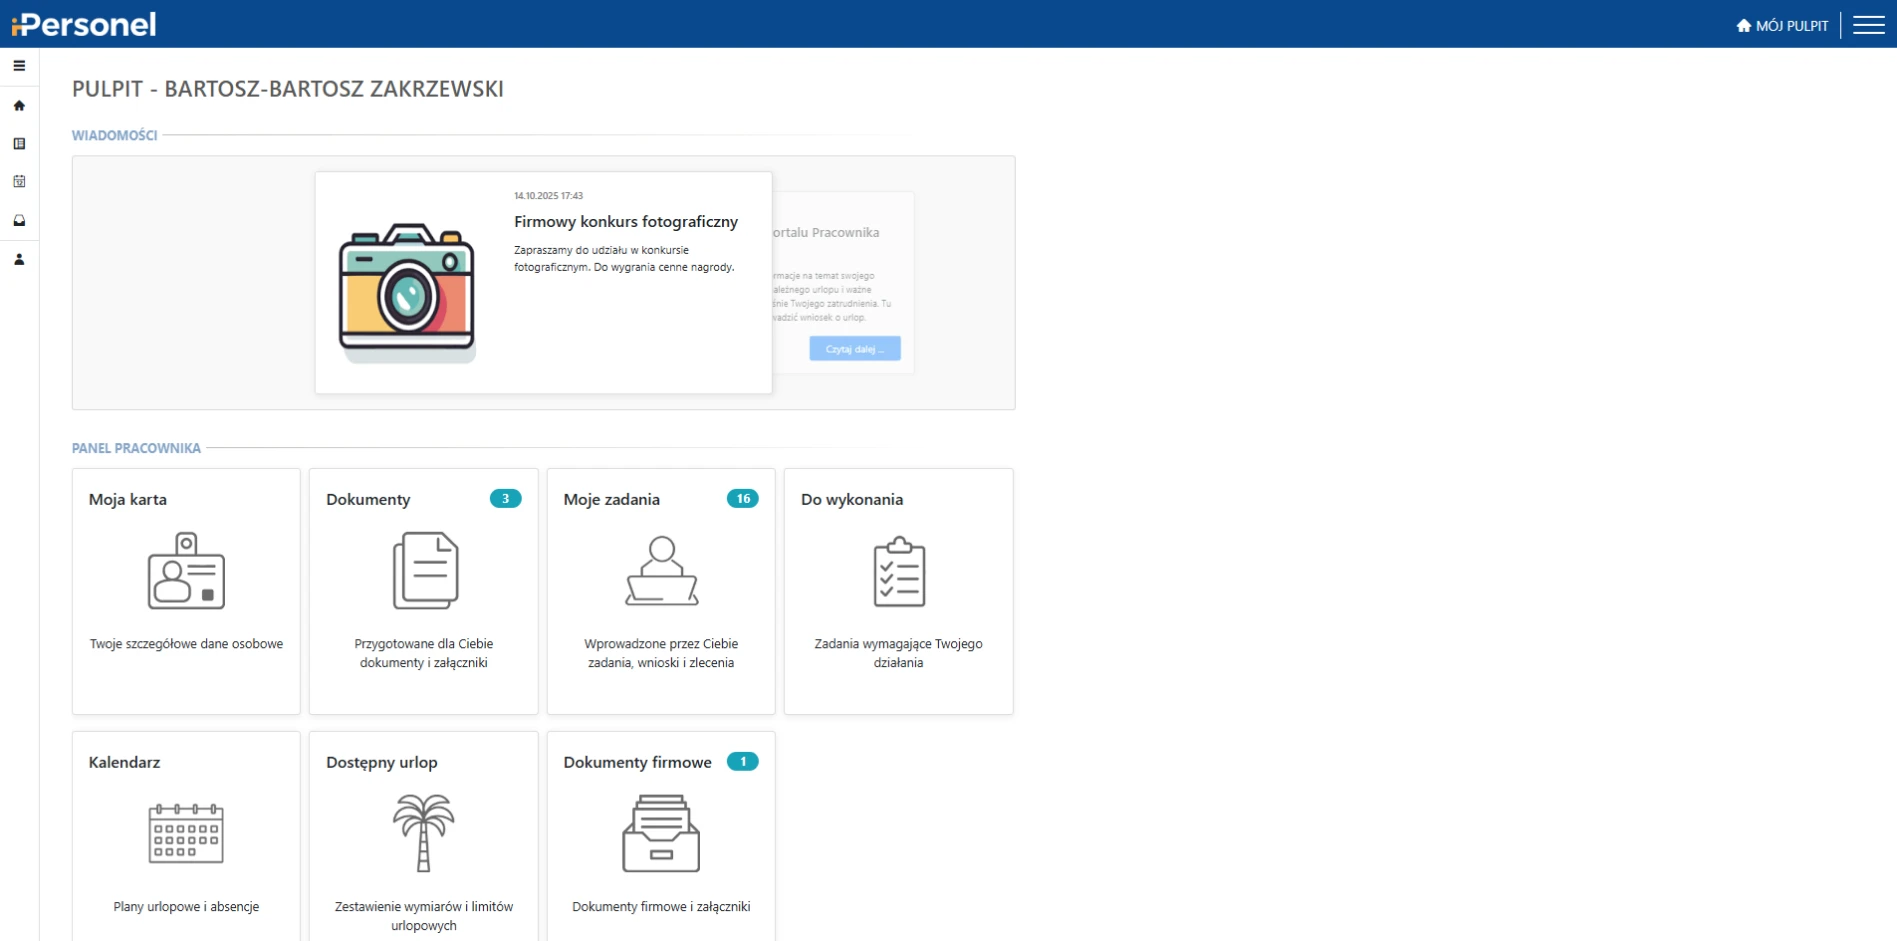Viewport: 1897px width, 941px height.
Task: Open the Do wykonania checklist icon
Action: [x=899, y=572]
